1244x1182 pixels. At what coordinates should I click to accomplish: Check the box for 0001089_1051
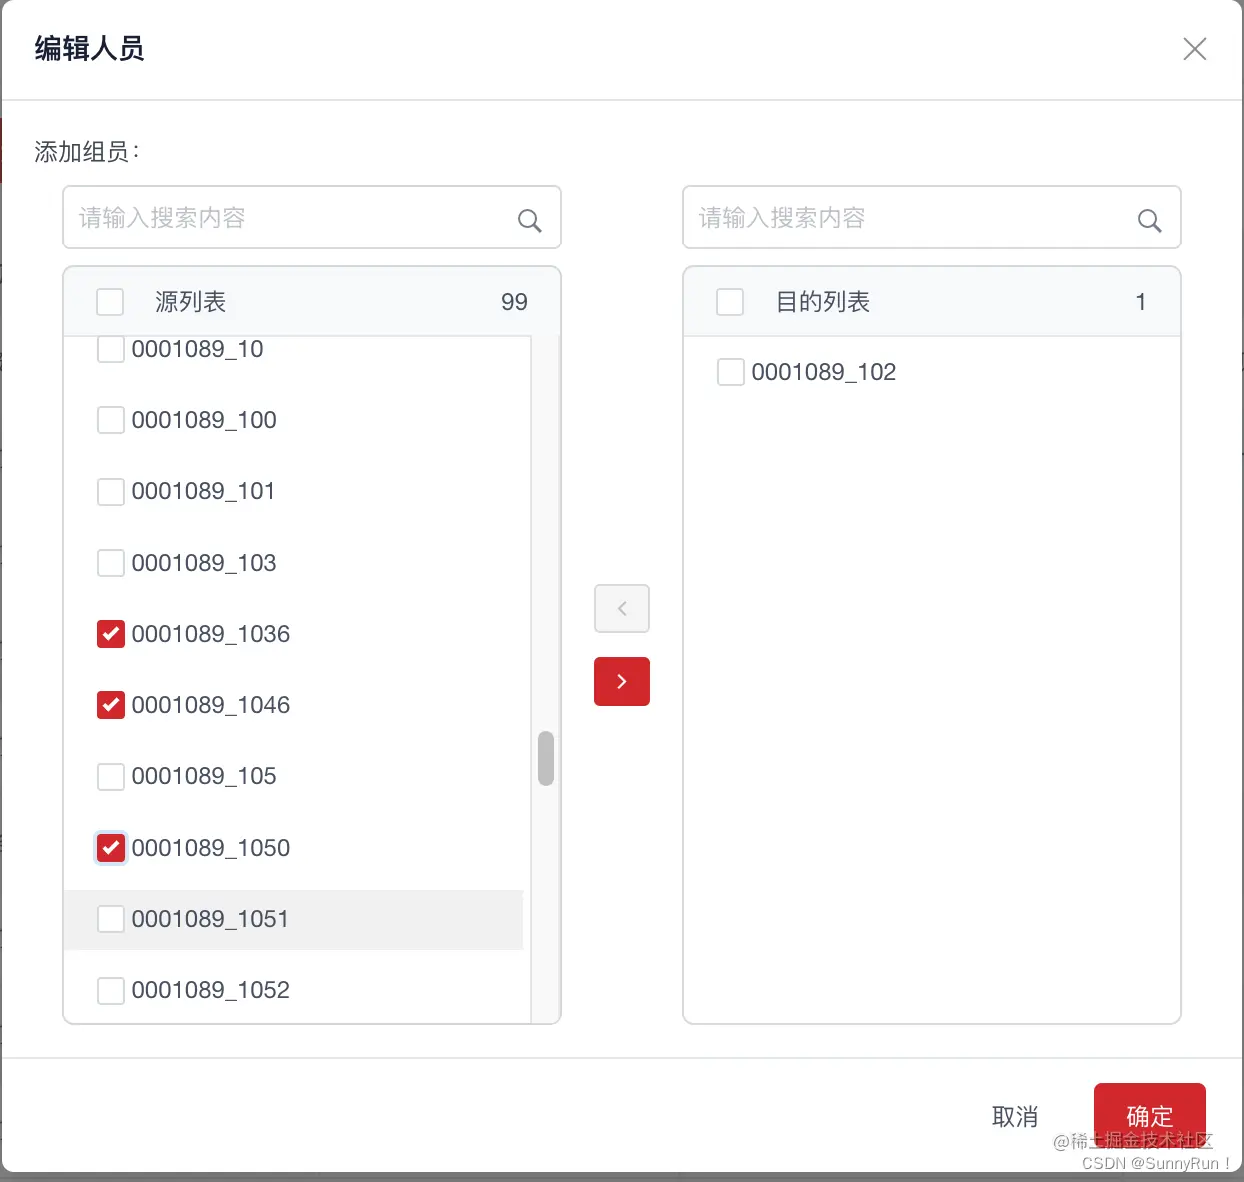pyautogui.click(x=111, y=919)
